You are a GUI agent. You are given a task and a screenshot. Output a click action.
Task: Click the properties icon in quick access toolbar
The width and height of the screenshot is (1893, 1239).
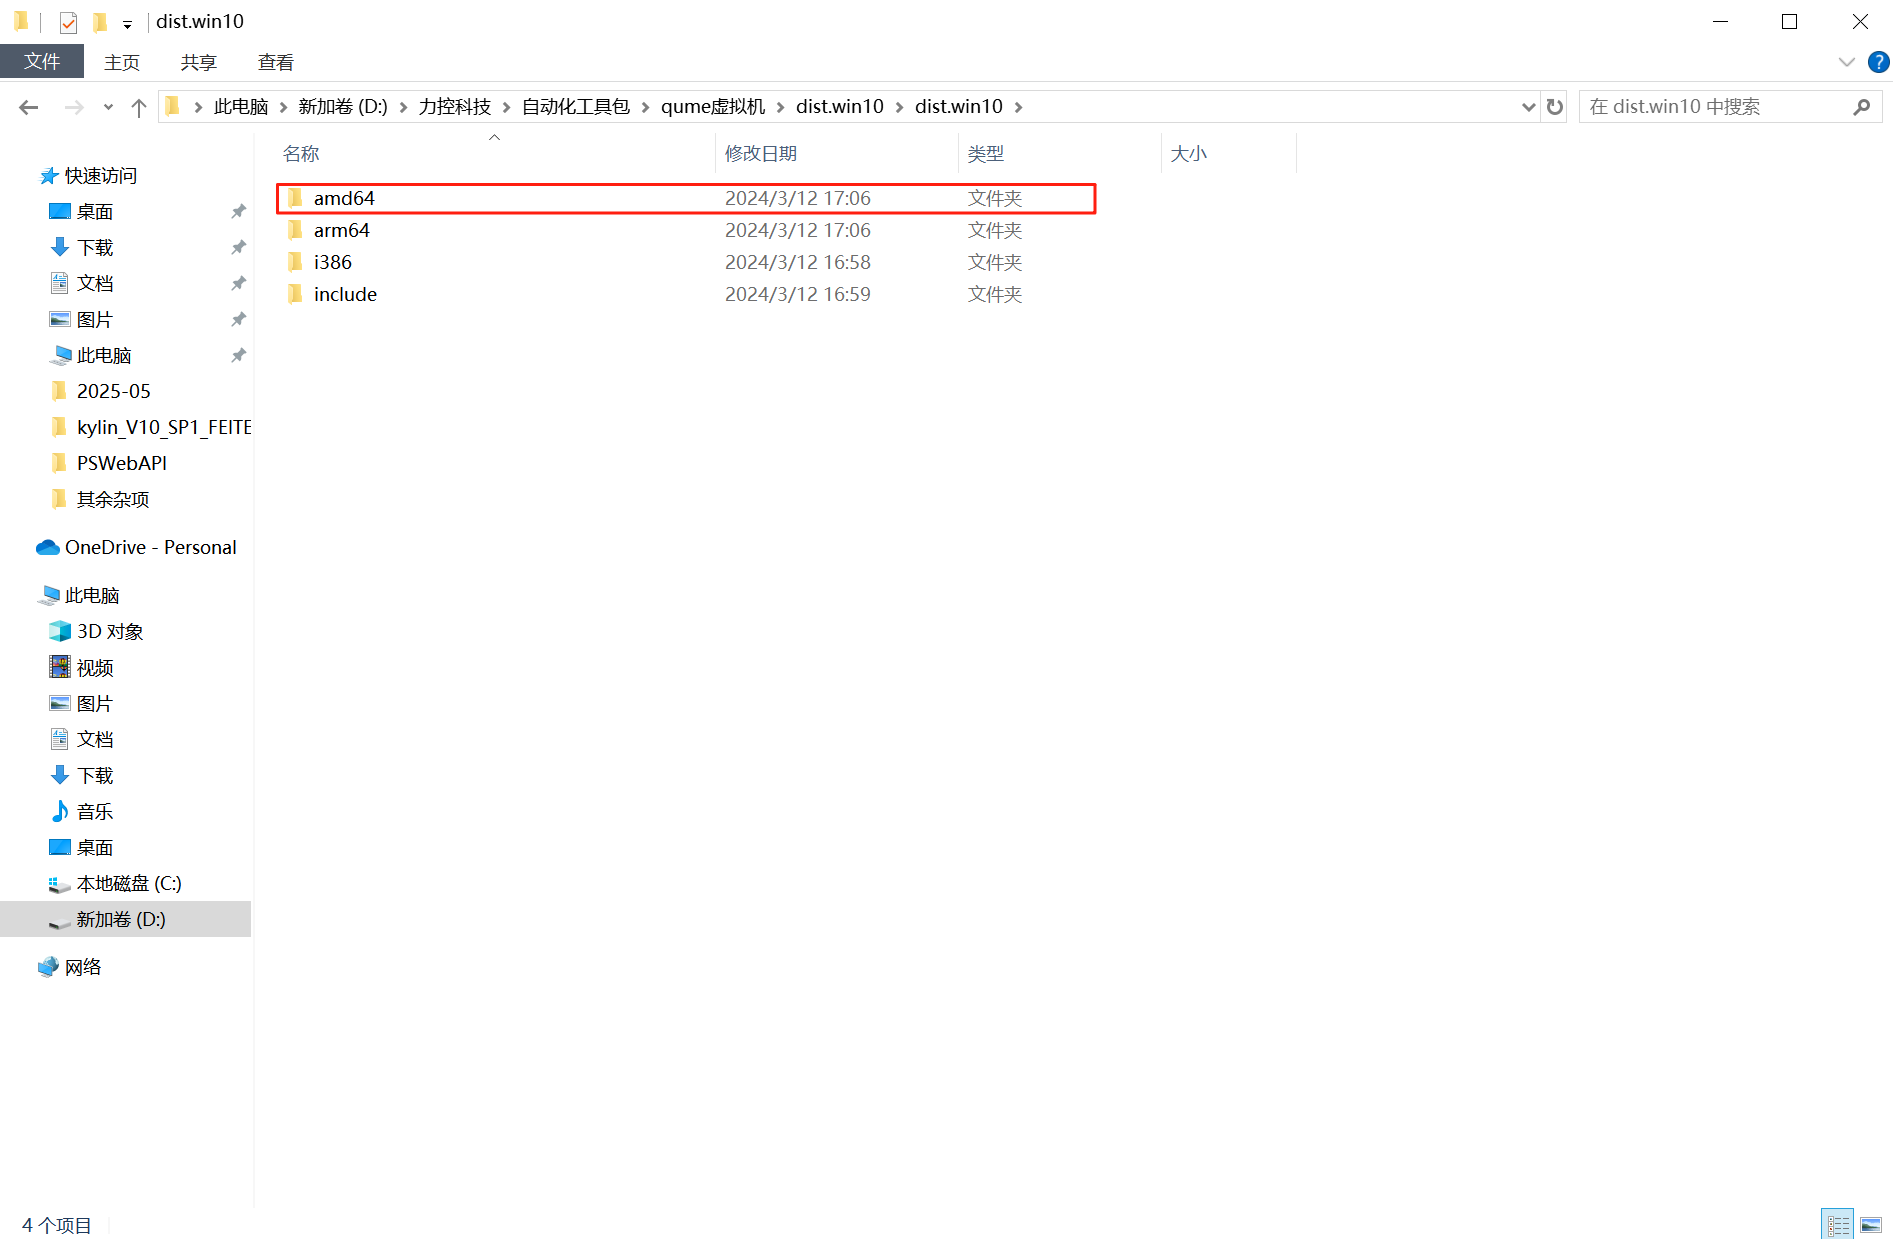coord(68,21)
